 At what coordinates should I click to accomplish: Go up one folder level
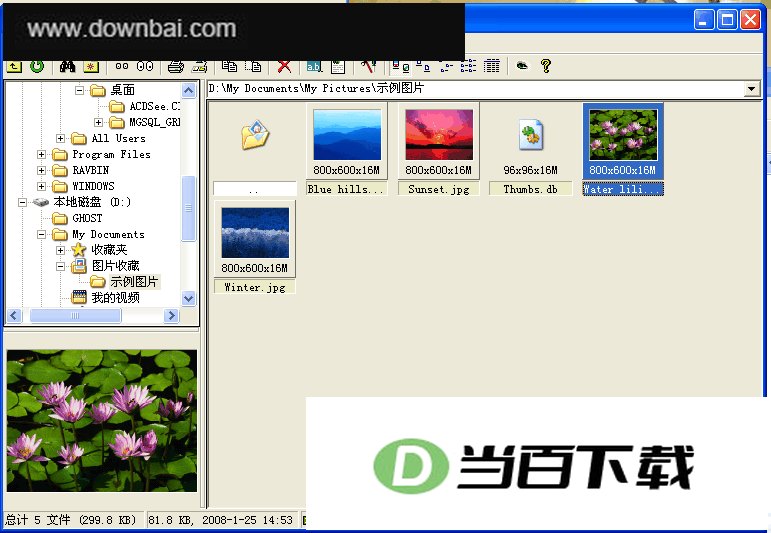[x=14, y=66]
